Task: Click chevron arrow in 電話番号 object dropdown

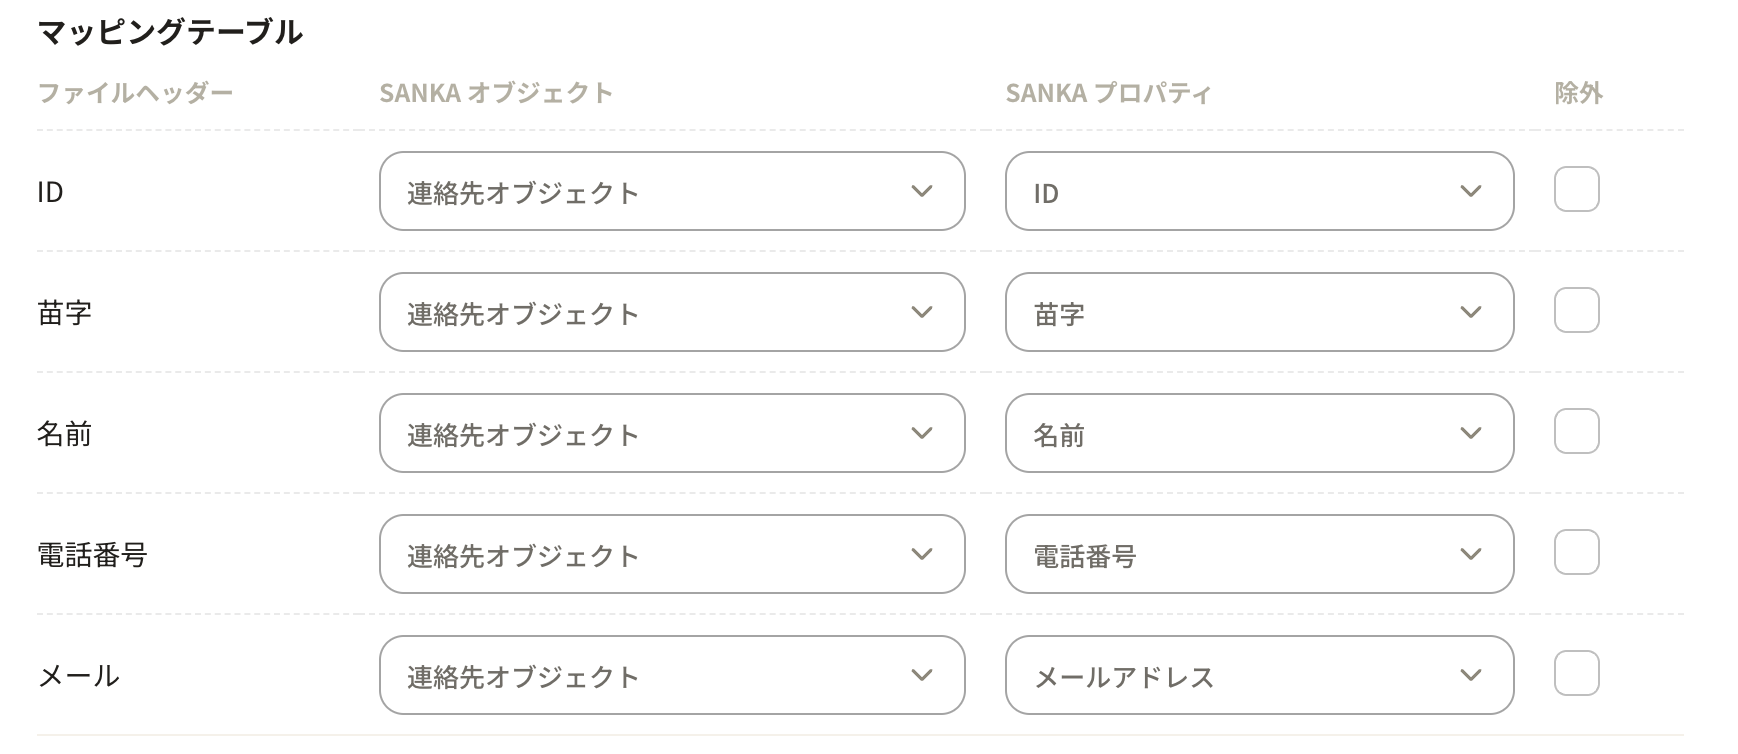Action: coord(922,554)
